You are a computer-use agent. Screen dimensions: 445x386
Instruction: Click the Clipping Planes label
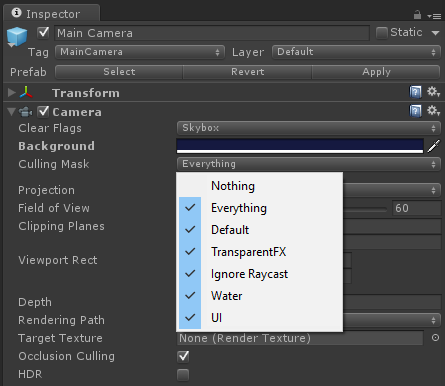point(61,226)
